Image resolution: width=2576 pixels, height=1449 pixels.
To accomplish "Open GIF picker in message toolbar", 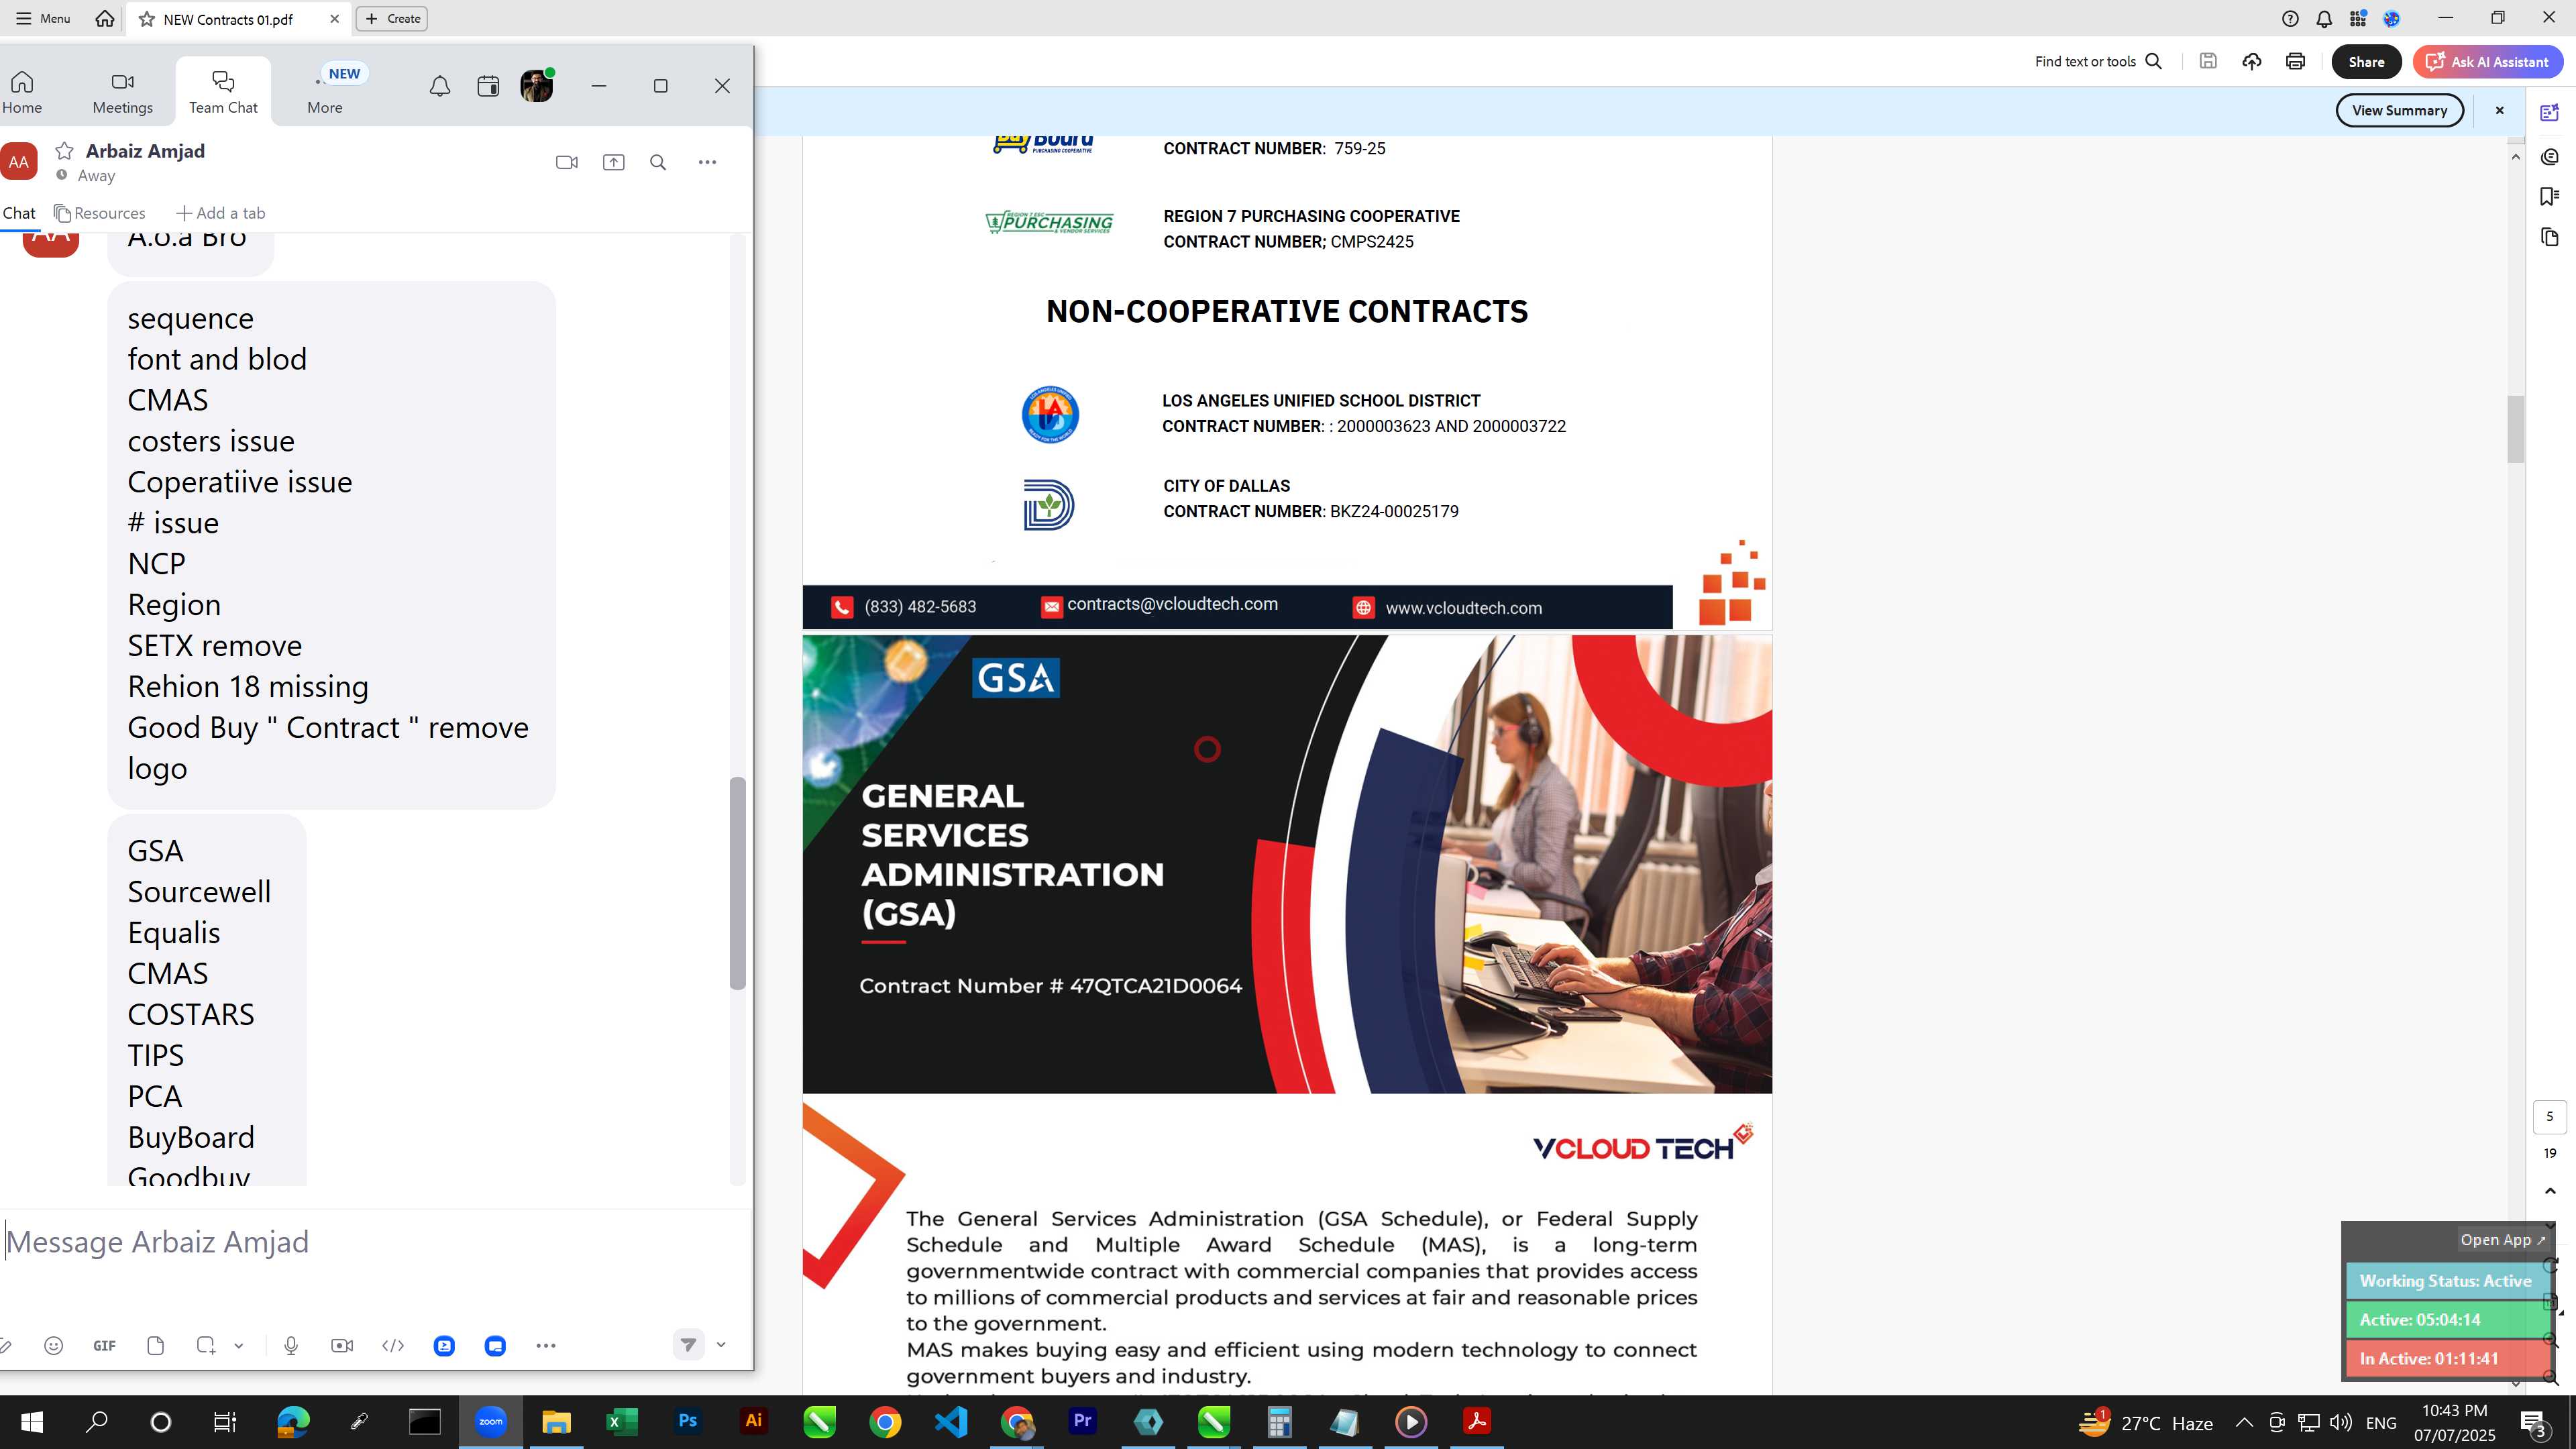I will 104,1346.
